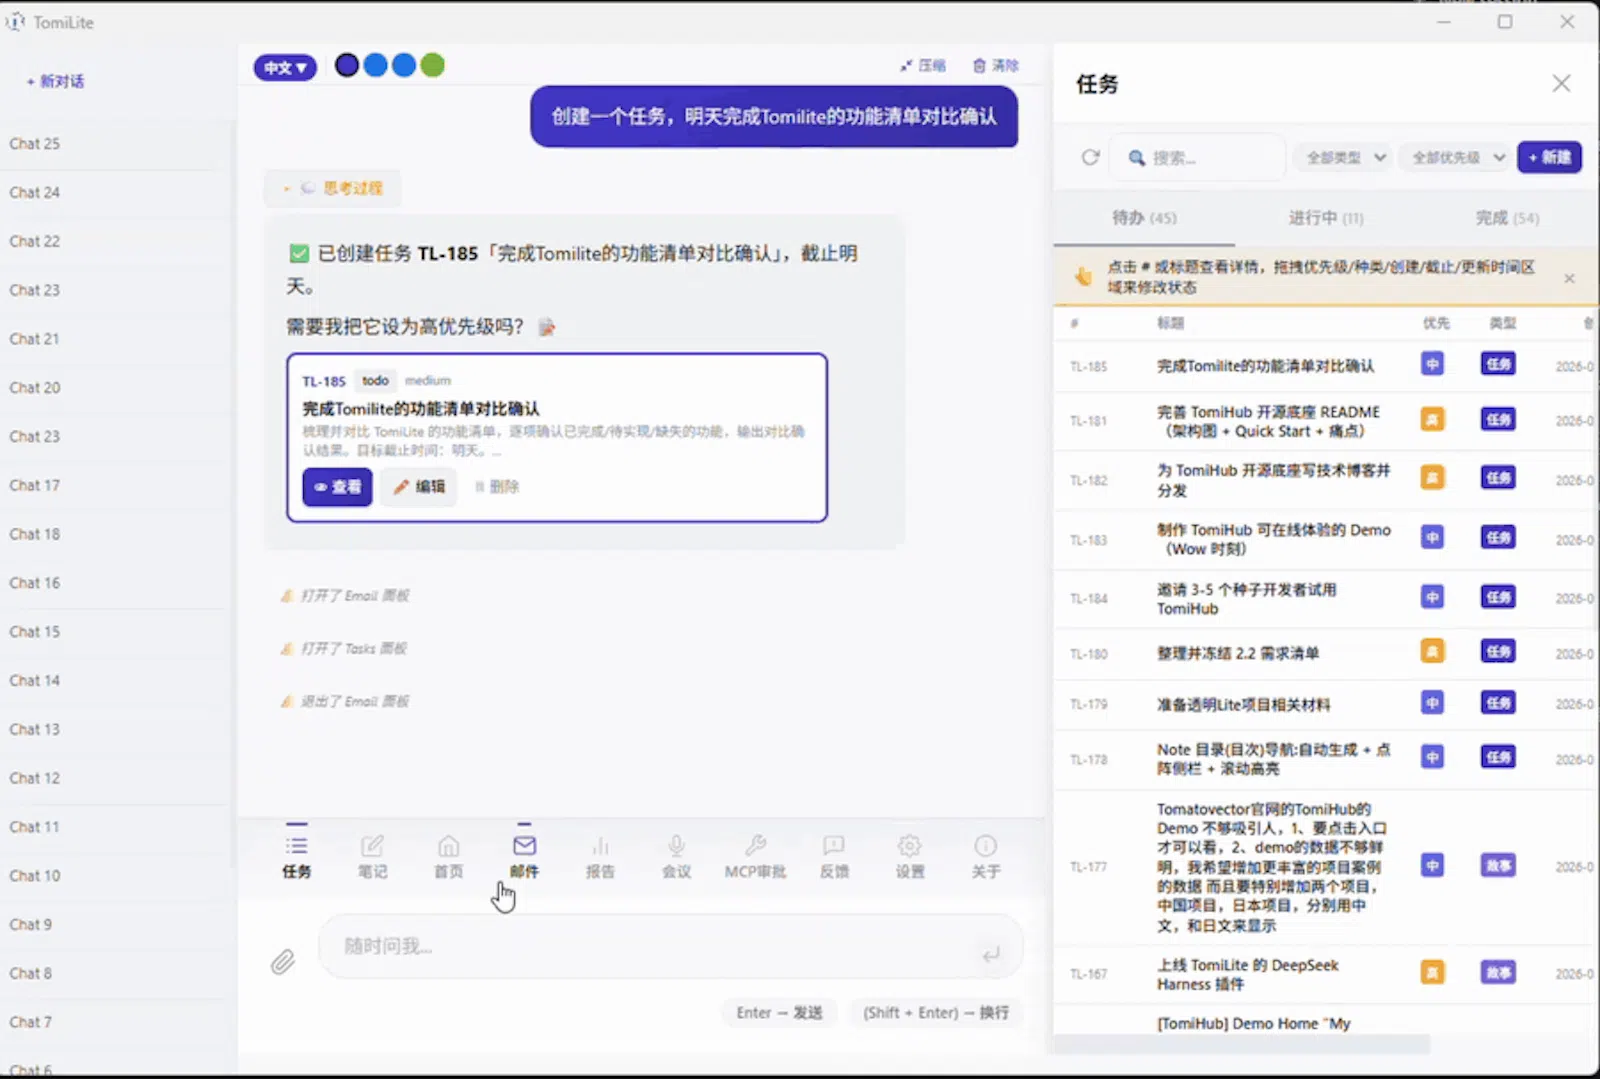This screenshot has height=1079, width=1600.
Task: Open the Mail (邮件) icon
Action: 524,846
